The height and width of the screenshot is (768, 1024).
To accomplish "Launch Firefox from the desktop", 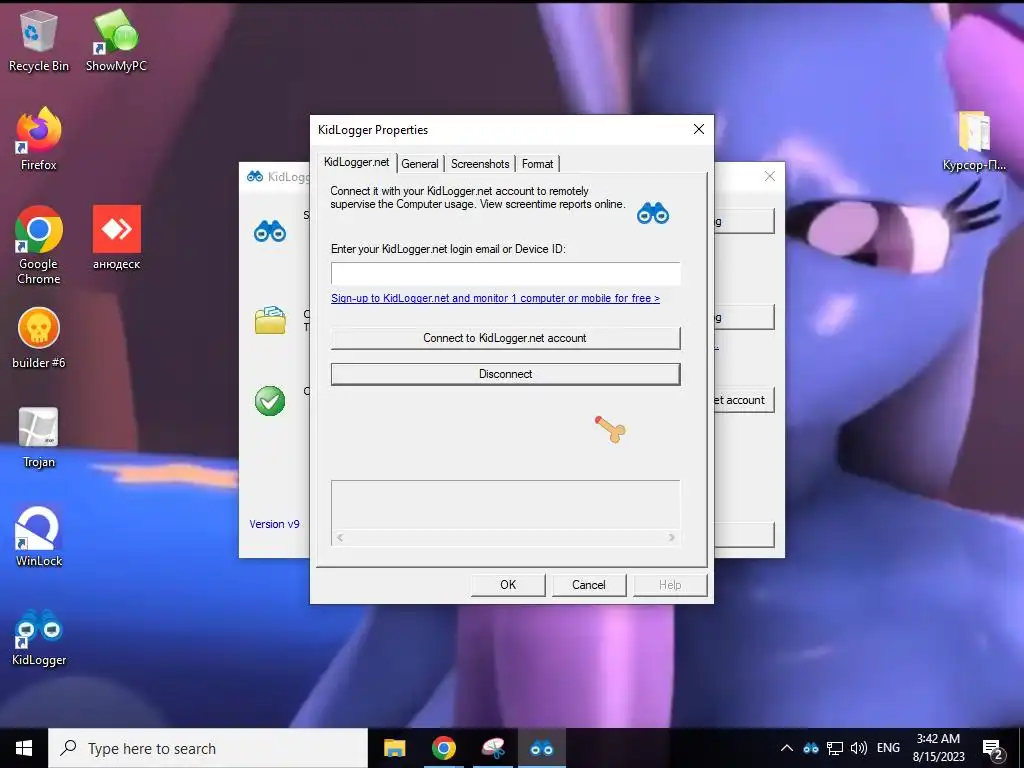I will (39, 139).
